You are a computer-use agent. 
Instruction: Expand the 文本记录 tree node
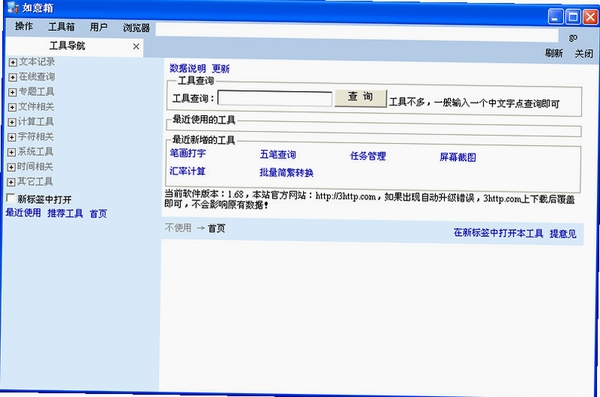pyautogui.click(x=13, y=62)
